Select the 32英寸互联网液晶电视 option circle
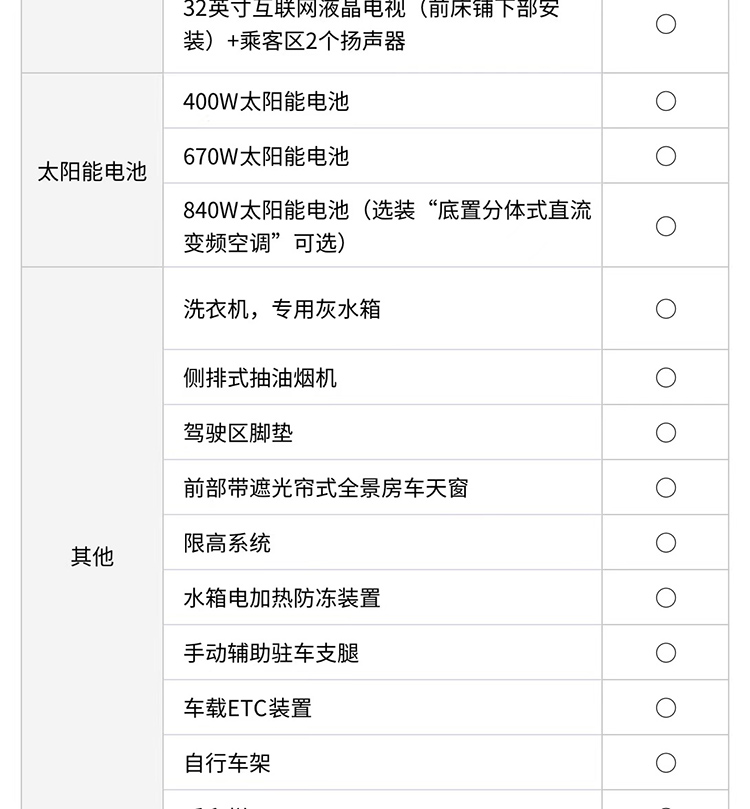Image resolution: width=750 pixels, height=809 pixels. click(x=666, y=24)
